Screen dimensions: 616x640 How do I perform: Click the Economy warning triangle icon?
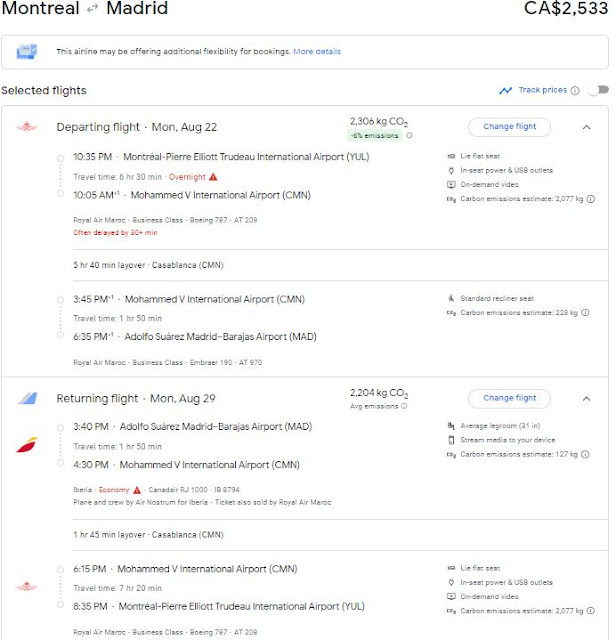[x=137, y=490]
